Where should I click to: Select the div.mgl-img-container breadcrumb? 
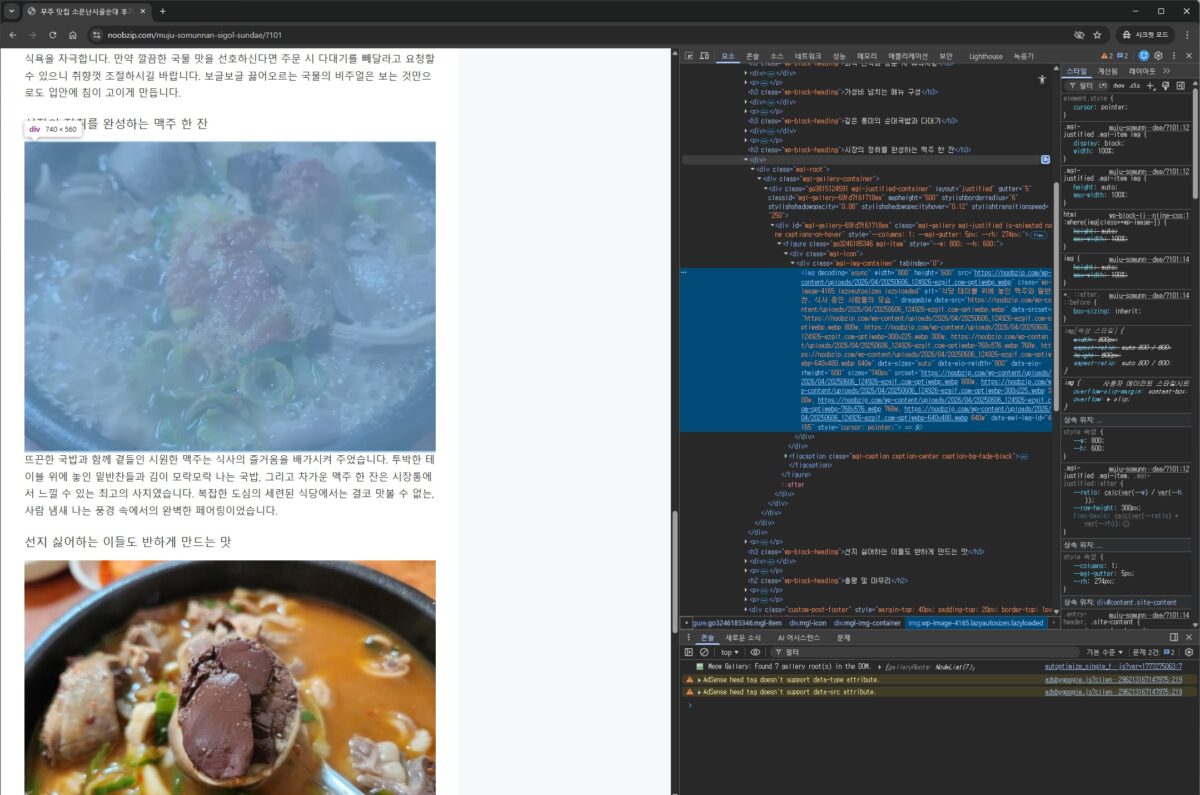867,622
